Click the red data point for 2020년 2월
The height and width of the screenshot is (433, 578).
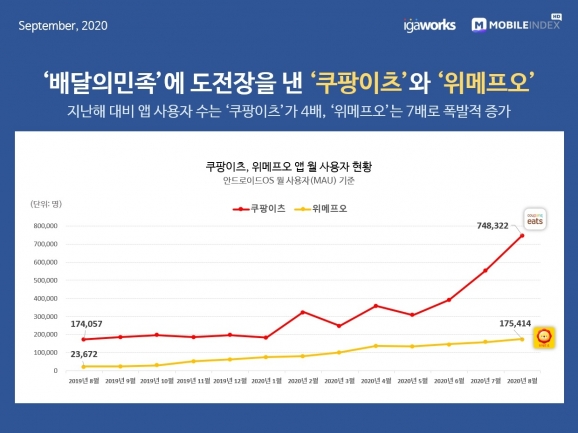tap(303, 312)
